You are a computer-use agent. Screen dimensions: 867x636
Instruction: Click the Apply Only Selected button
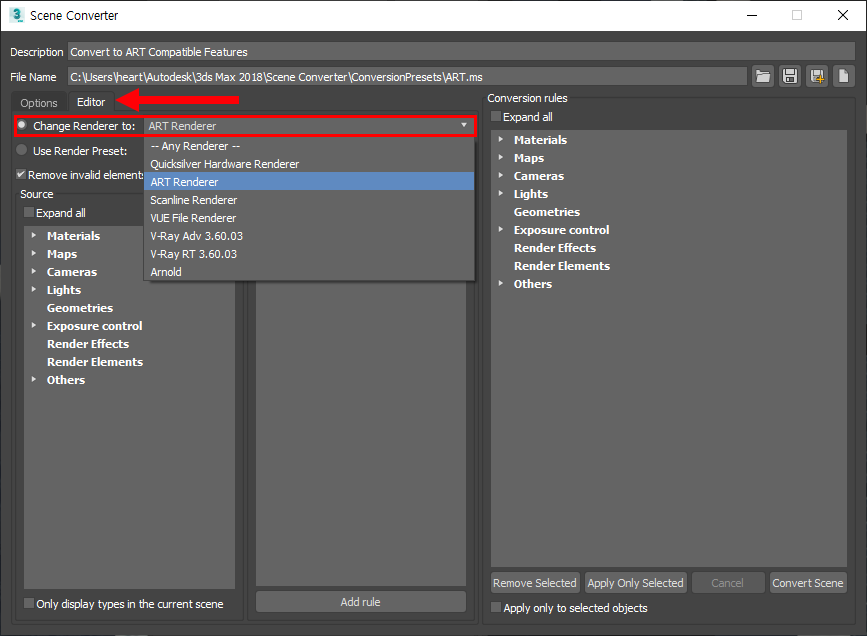point(635,582)
